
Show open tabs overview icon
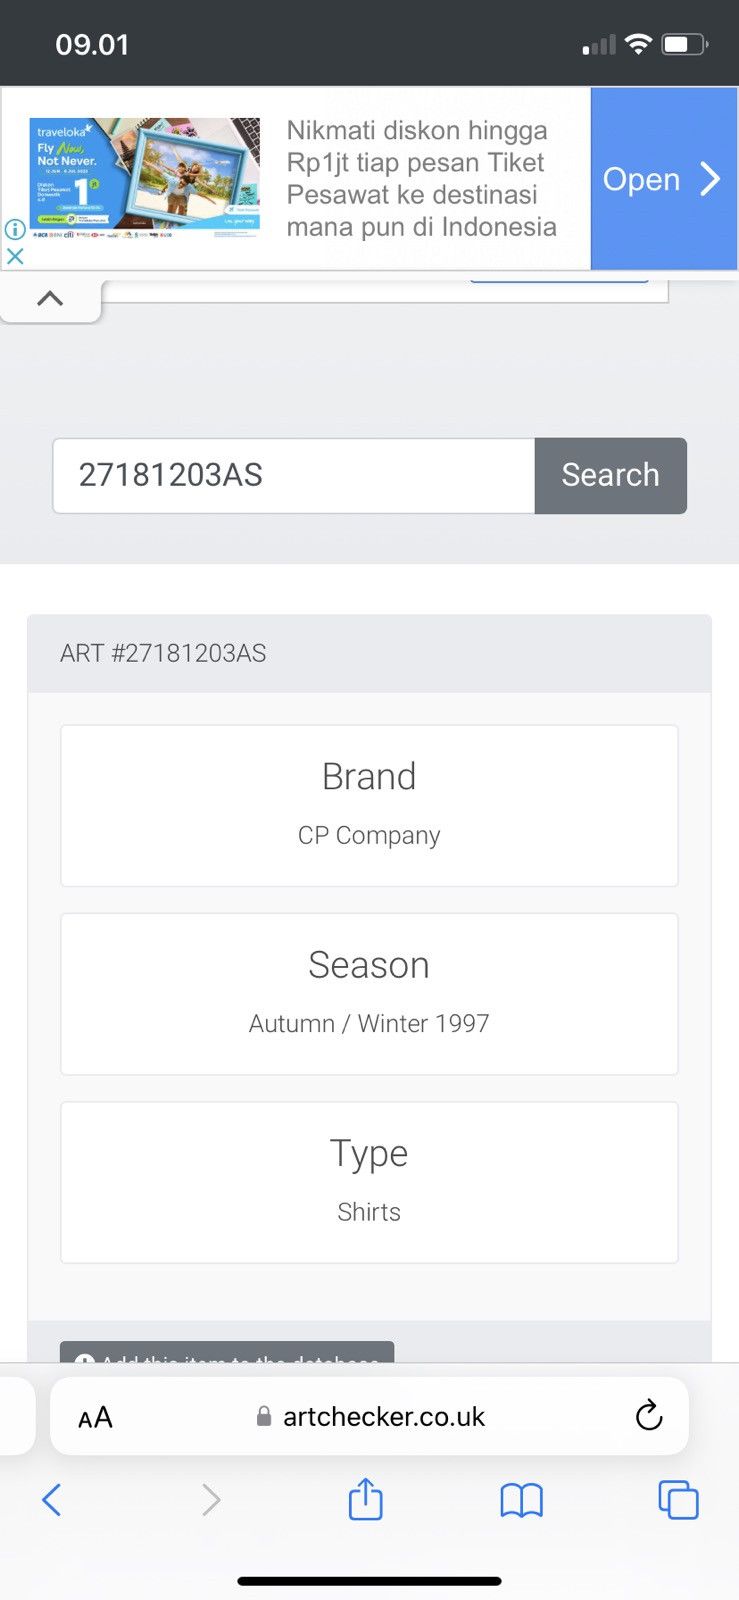point(678,1500)
